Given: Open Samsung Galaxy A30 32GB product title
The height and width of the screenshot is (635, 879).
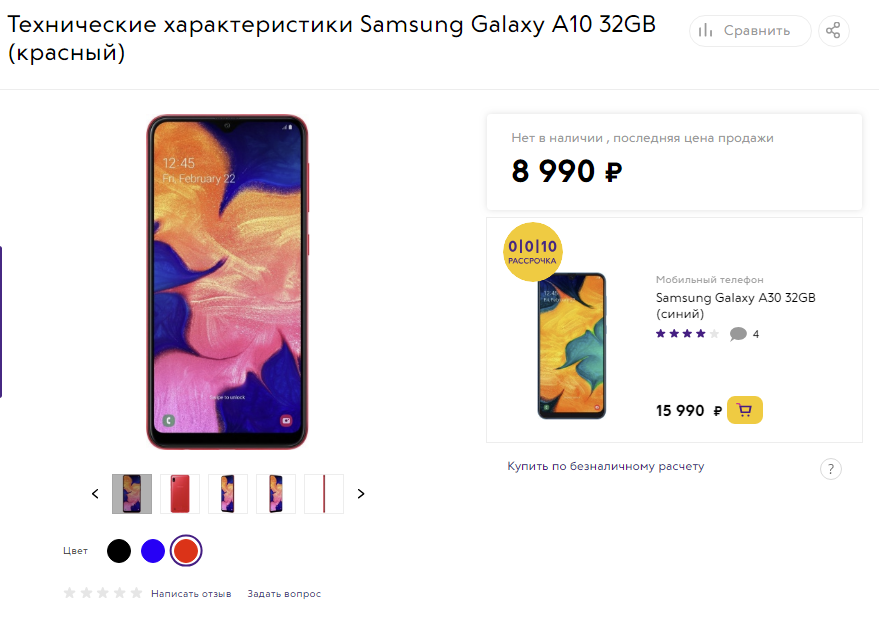Looking at the screenshot, I should (x=735, y=305).
